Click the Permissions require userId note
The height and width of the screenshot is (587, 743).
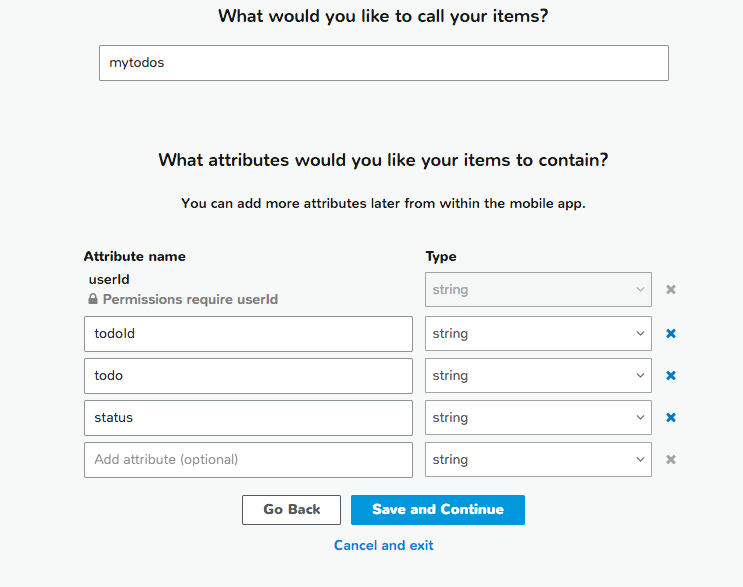(x=190, y=299)
